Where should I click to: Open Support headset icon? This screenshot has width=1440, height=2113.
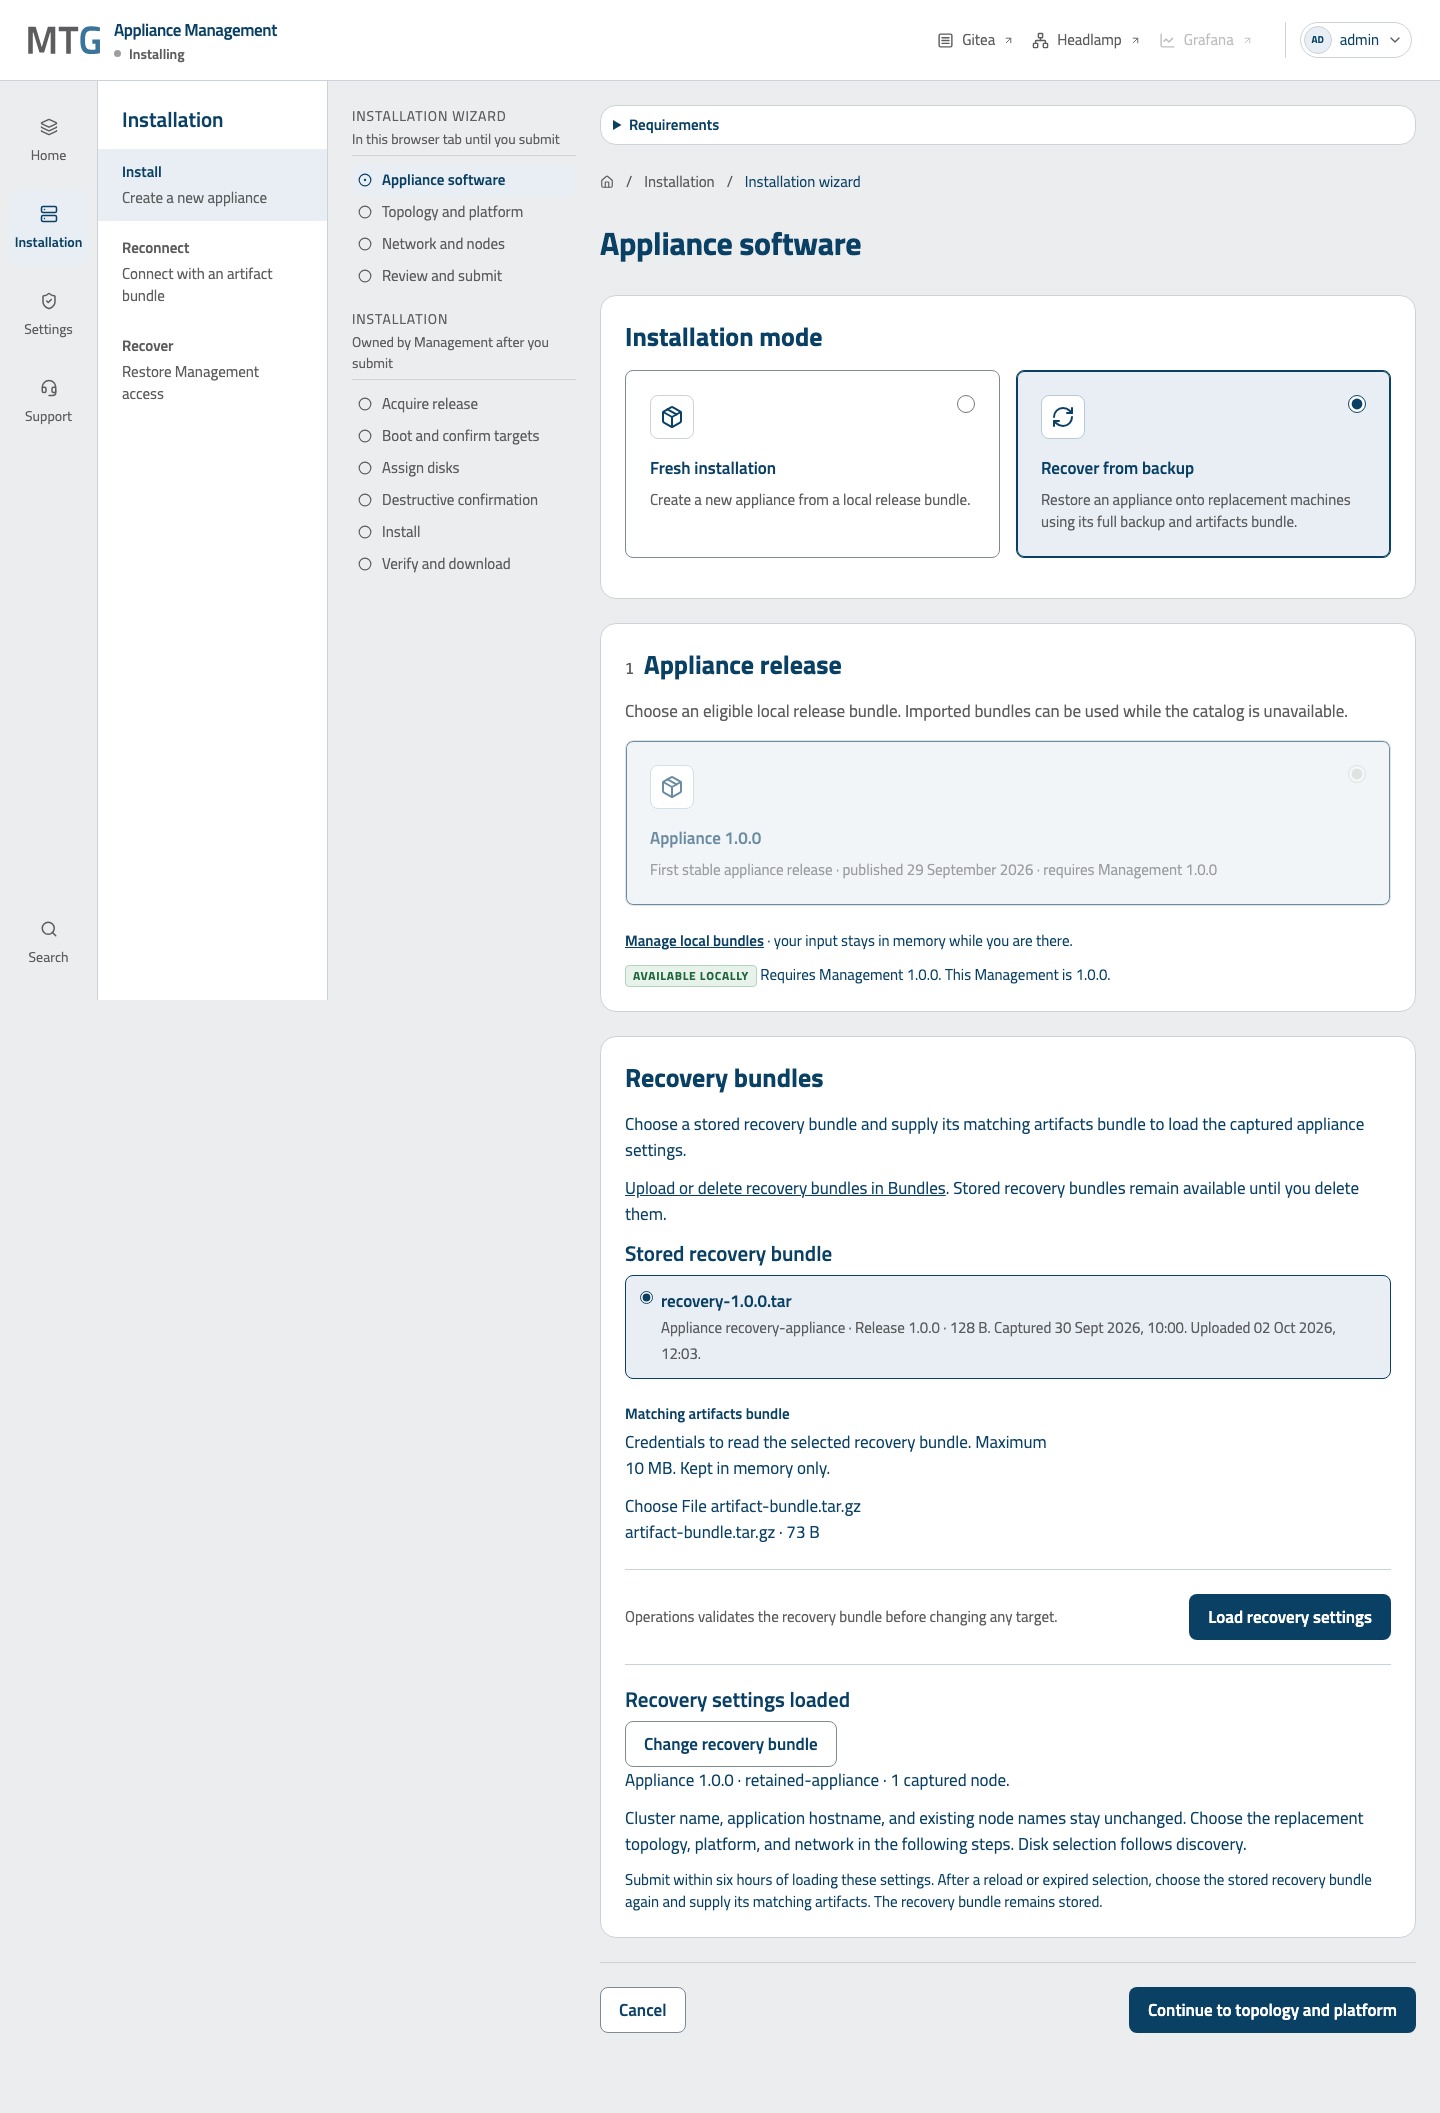[x=48, y=388]
